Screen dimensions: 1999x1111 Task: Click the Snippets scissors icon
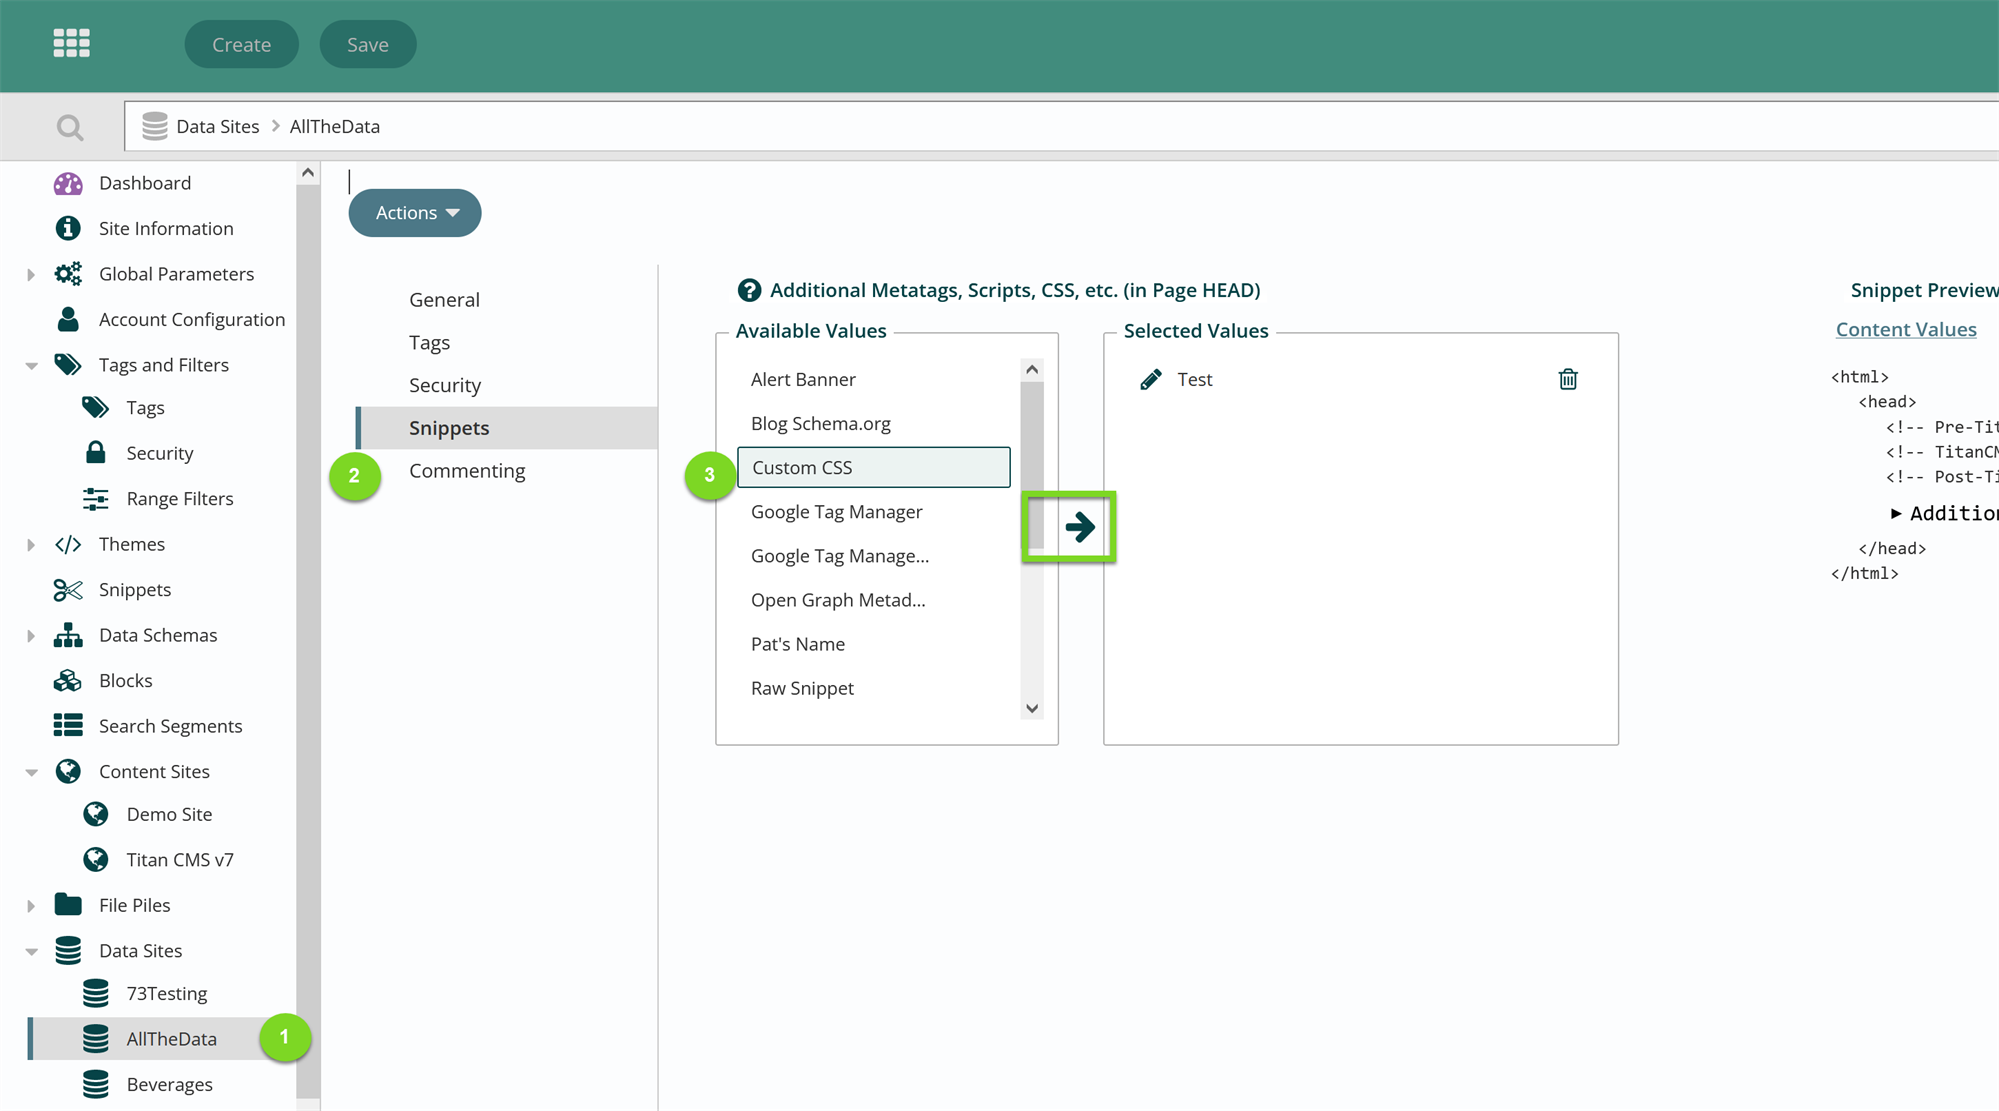pyautogui.click(x=68, y=590)
